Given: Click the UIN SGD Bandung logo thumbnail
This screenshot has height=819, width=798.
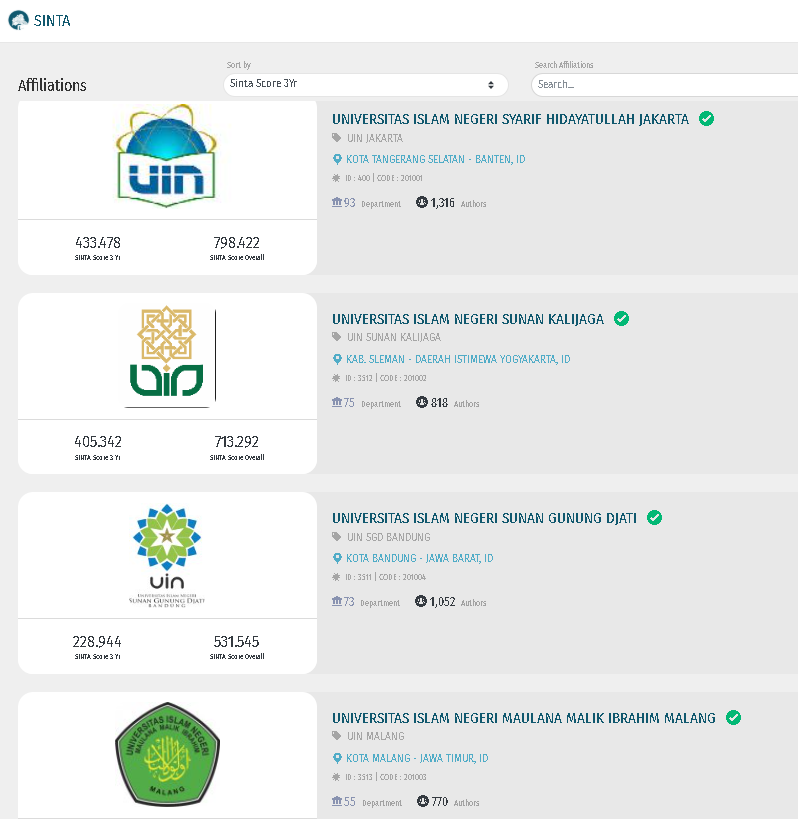Looking at the screenshot, I should point(167,556).
